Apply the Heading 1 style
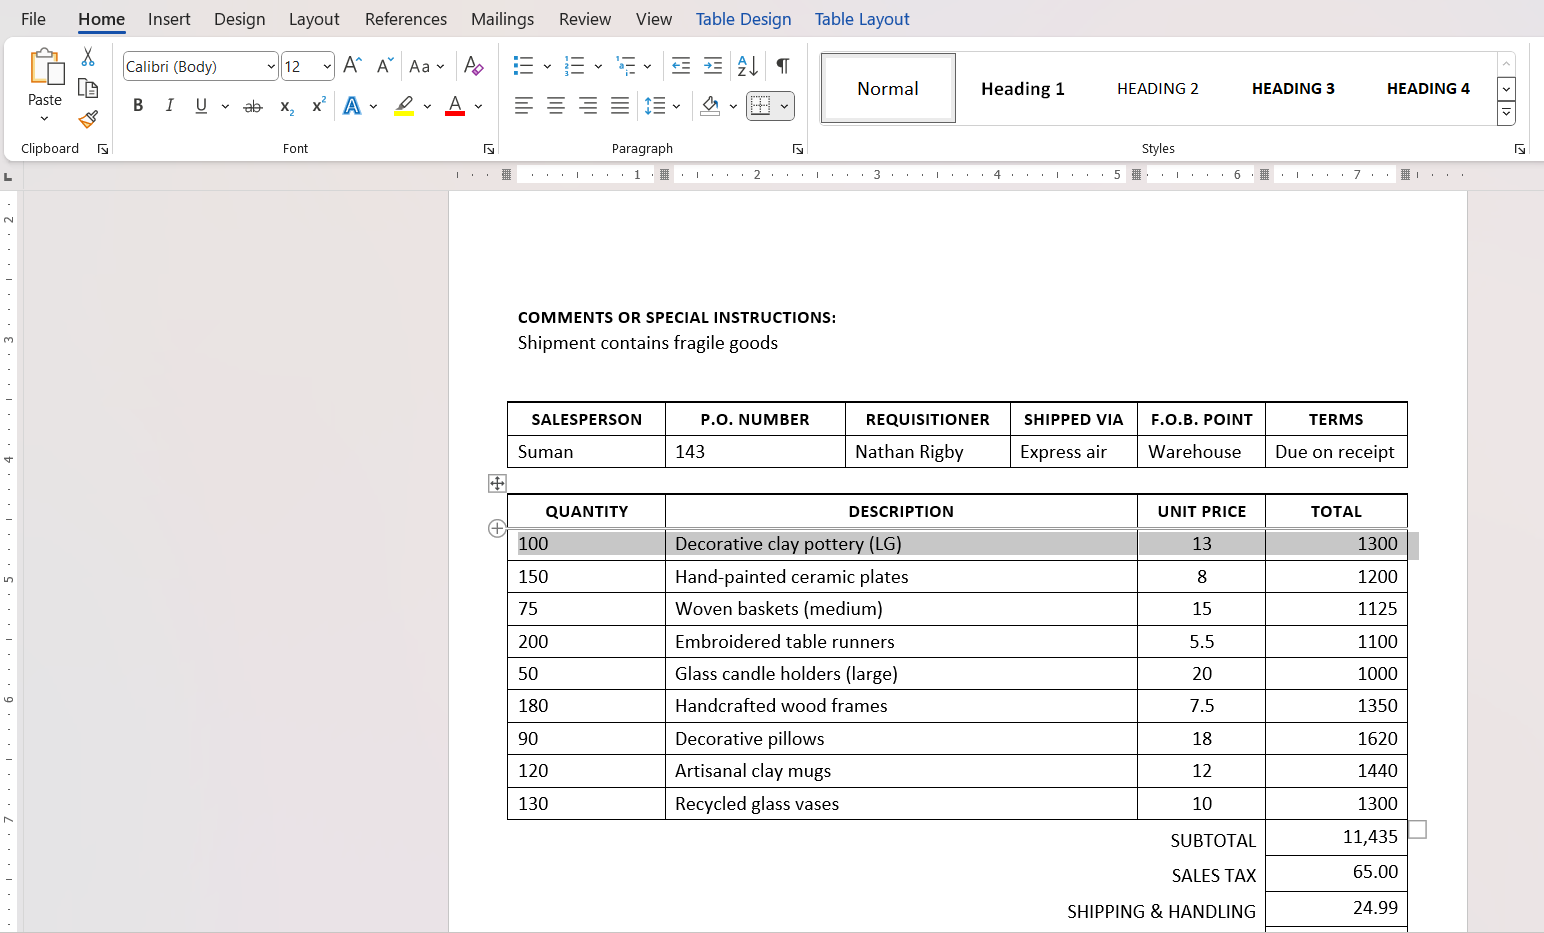 pos(1022,88)
